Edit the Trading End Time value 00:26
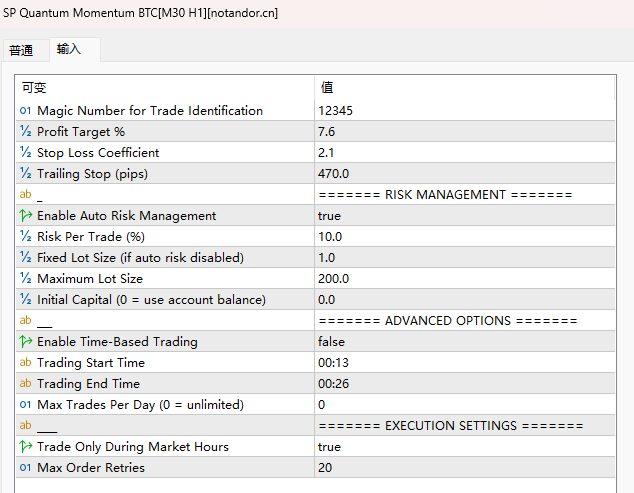The height and width of the screenshot is (493, 634). click(465, 383)
